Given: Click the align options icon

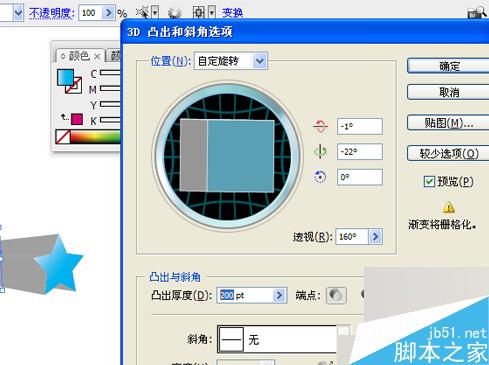Looking at the screenshot, I should (x=199, y=13).
